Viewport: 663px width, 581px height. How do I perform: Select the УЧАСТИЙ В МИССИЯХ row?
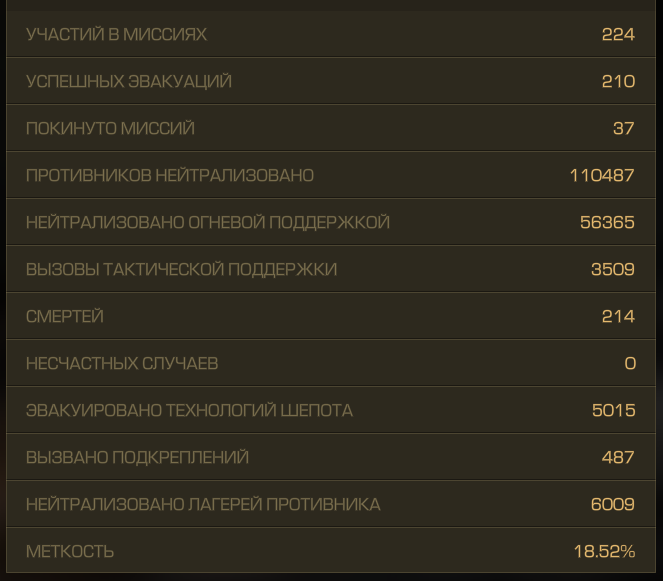tap(331, 34)
